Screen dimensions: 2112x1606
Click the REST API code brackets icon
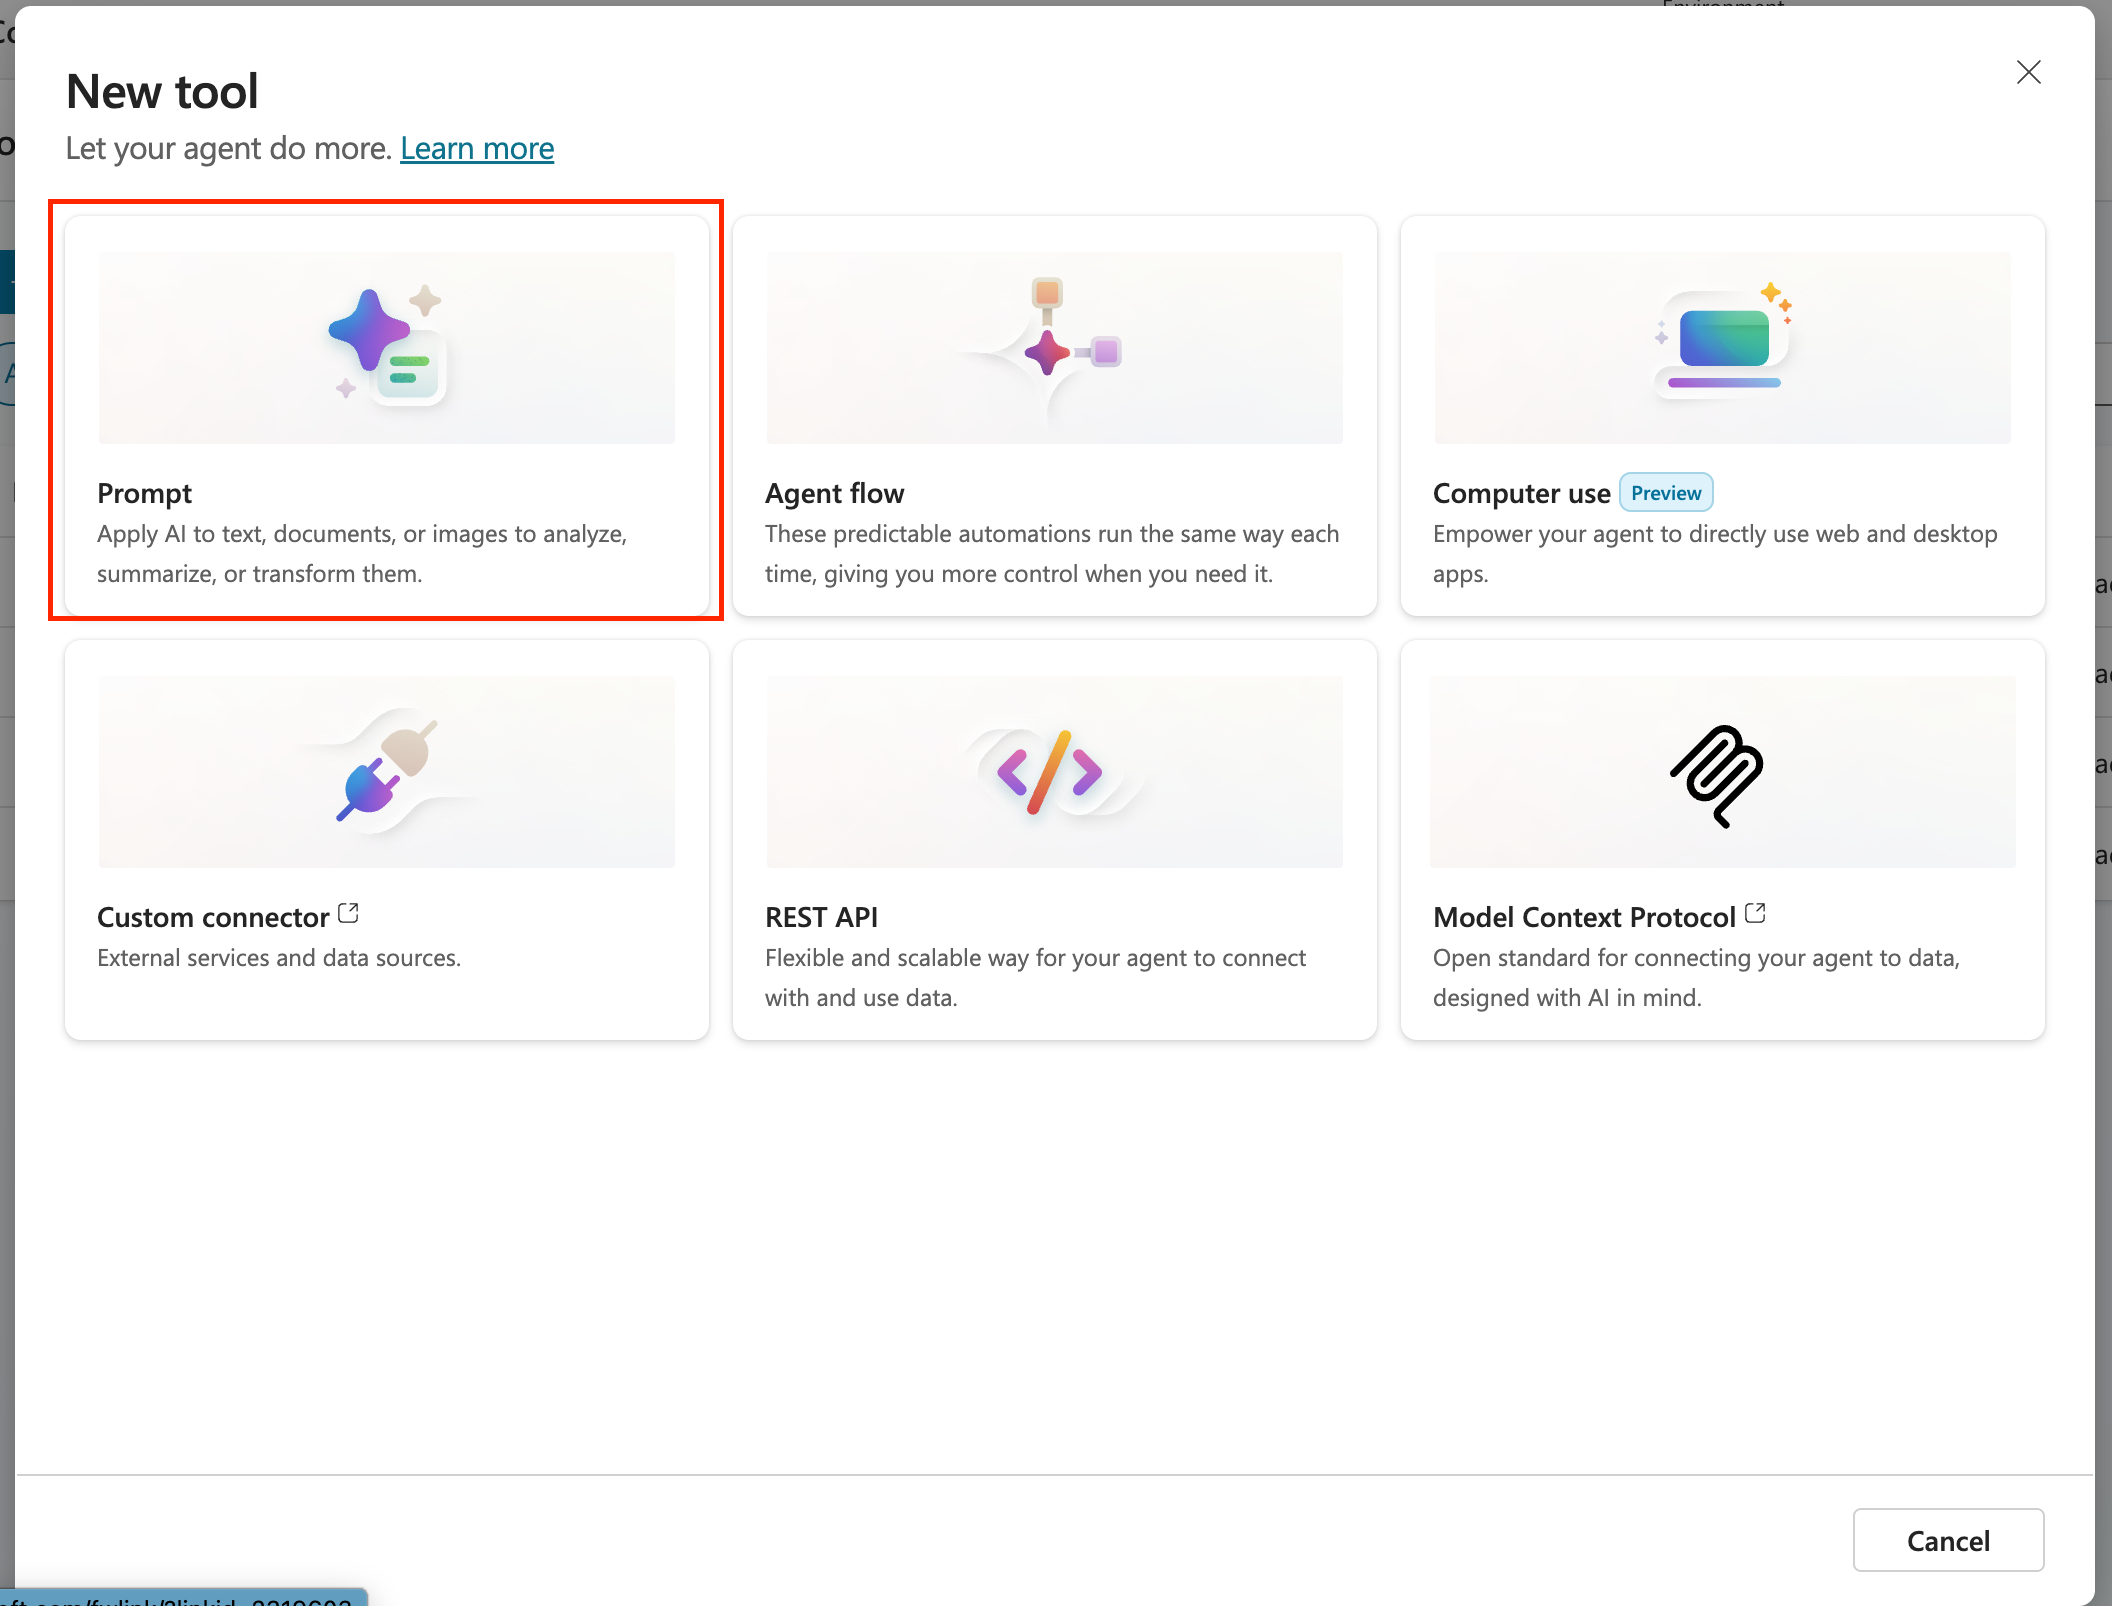tap(1050, 771)
